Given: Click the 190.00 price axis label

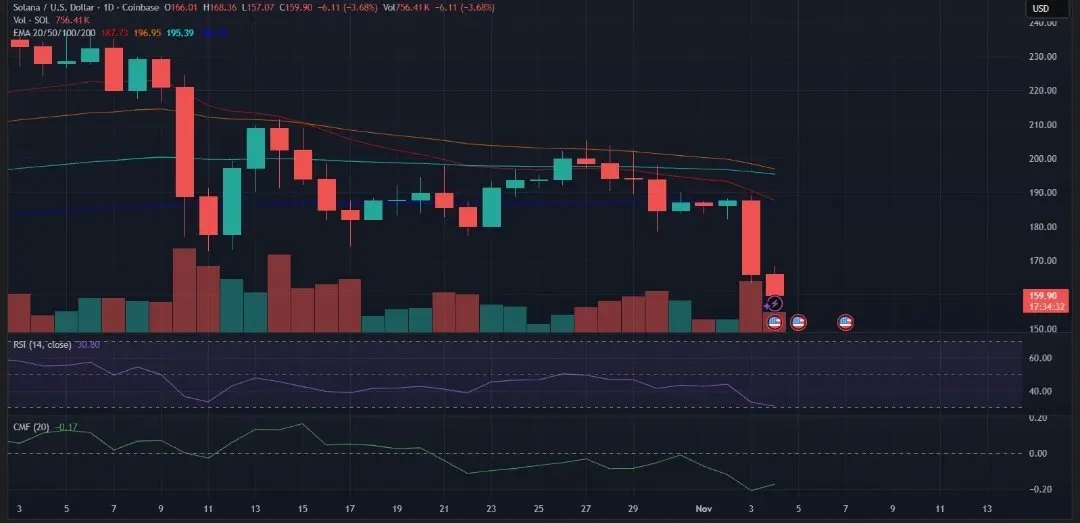Looking at the screenshot, I should click(x=1042, y=192).
